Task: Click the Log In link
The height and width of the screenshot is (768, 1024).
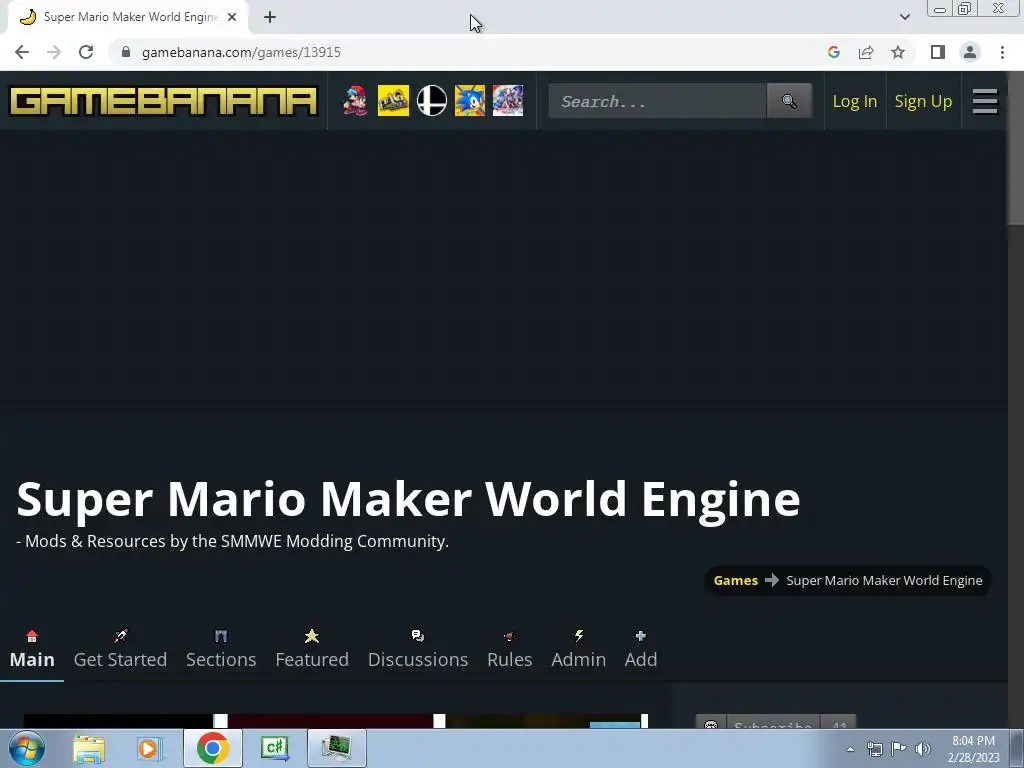Action: (x=854, y=101)
